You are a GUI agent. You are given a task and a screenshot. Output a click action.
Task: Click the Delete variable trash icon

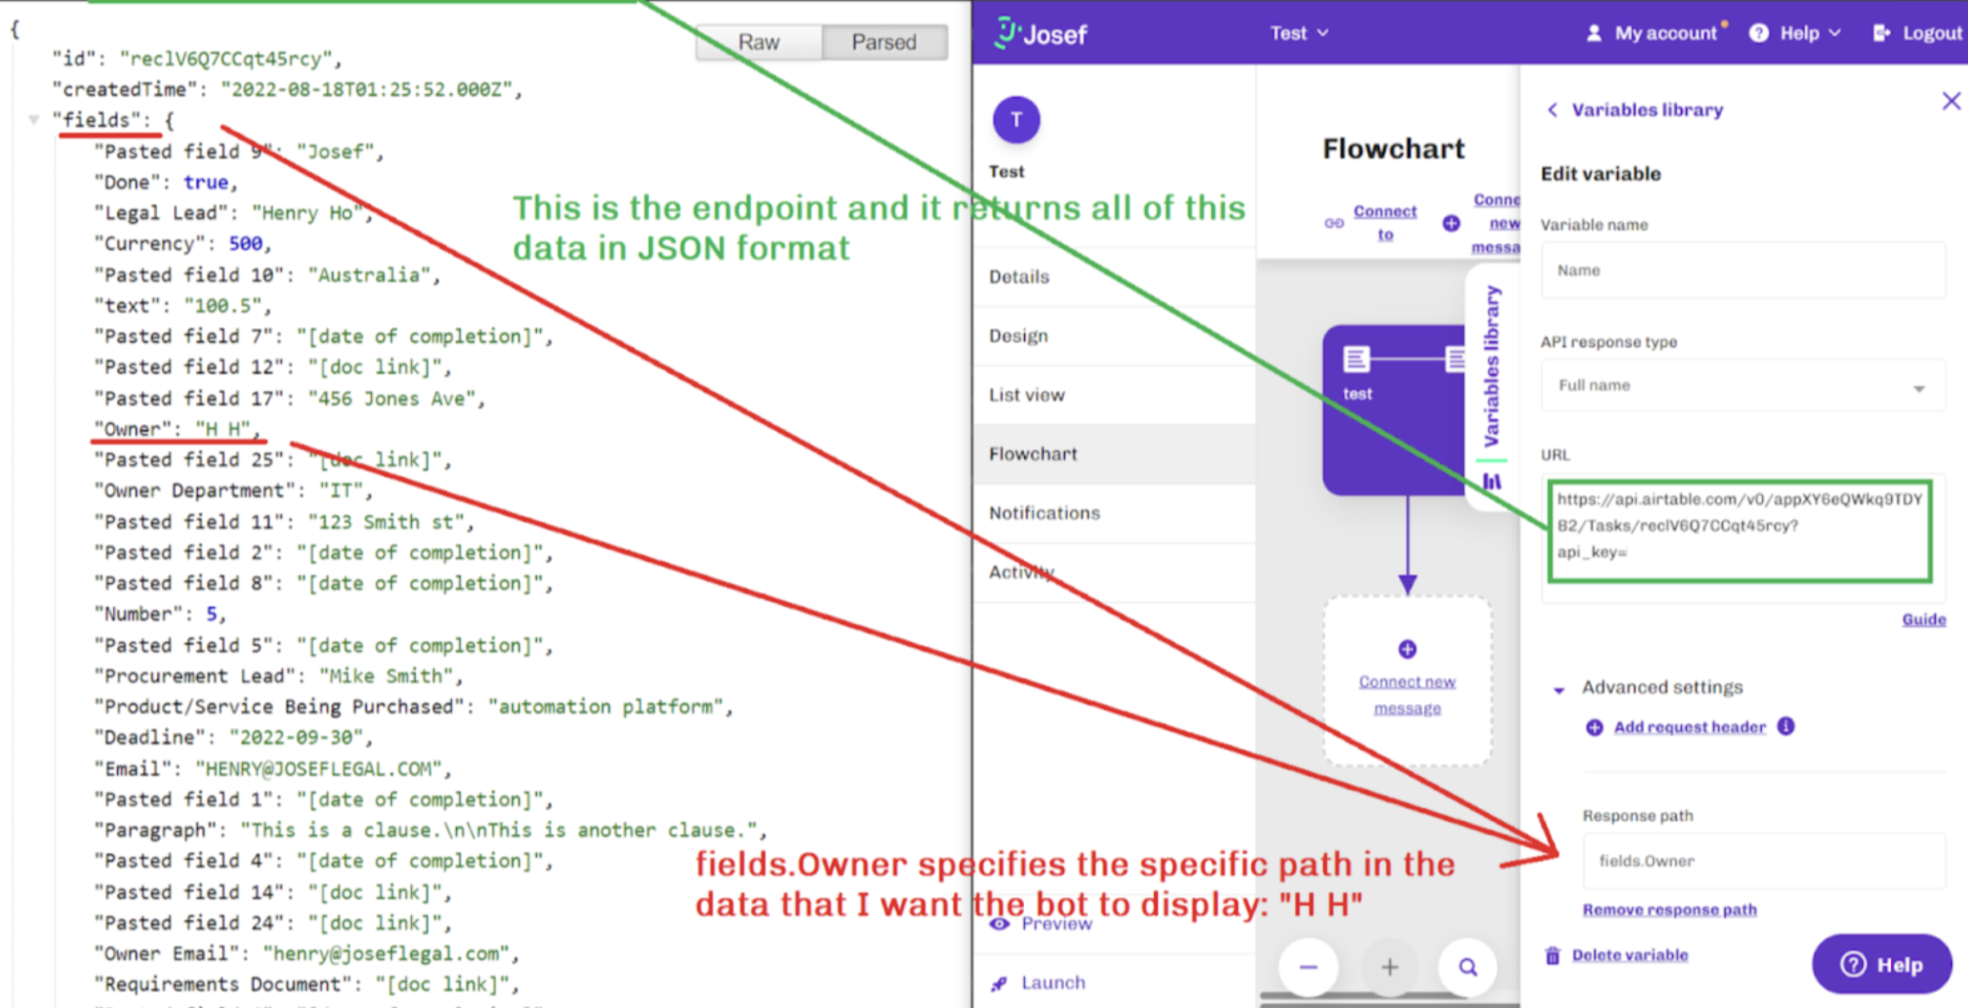point(1552,955)
